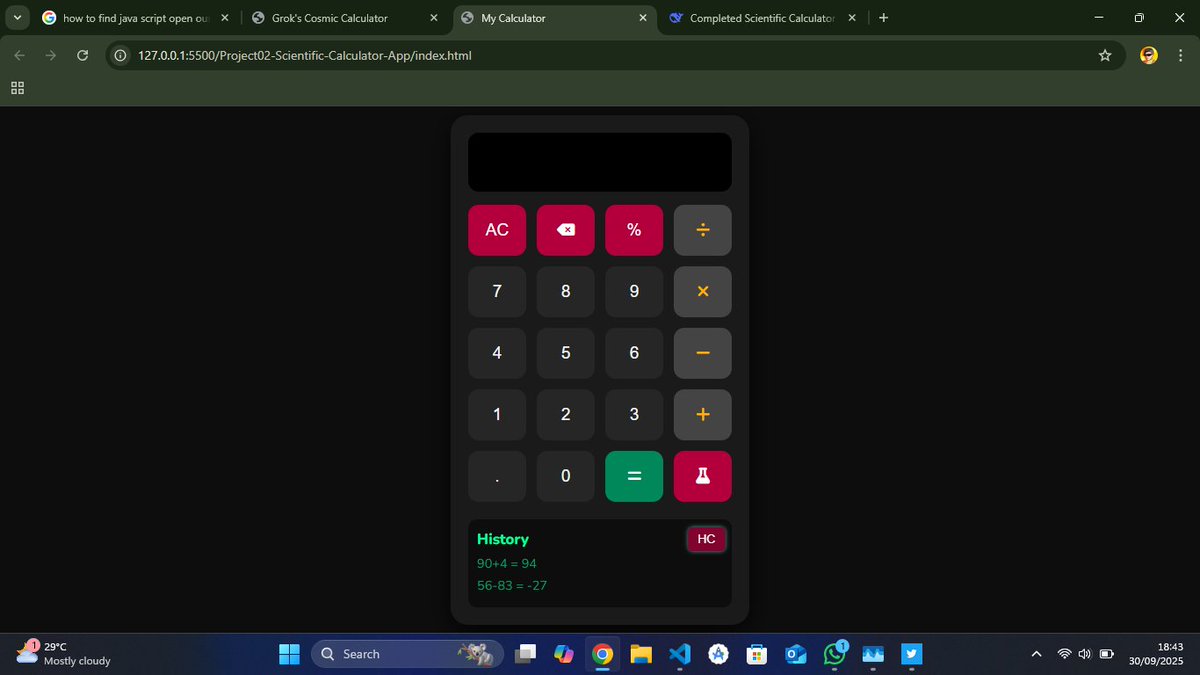Toggle scientific mode with the flask button
The image size is (1200, 675).
(703, 476)
